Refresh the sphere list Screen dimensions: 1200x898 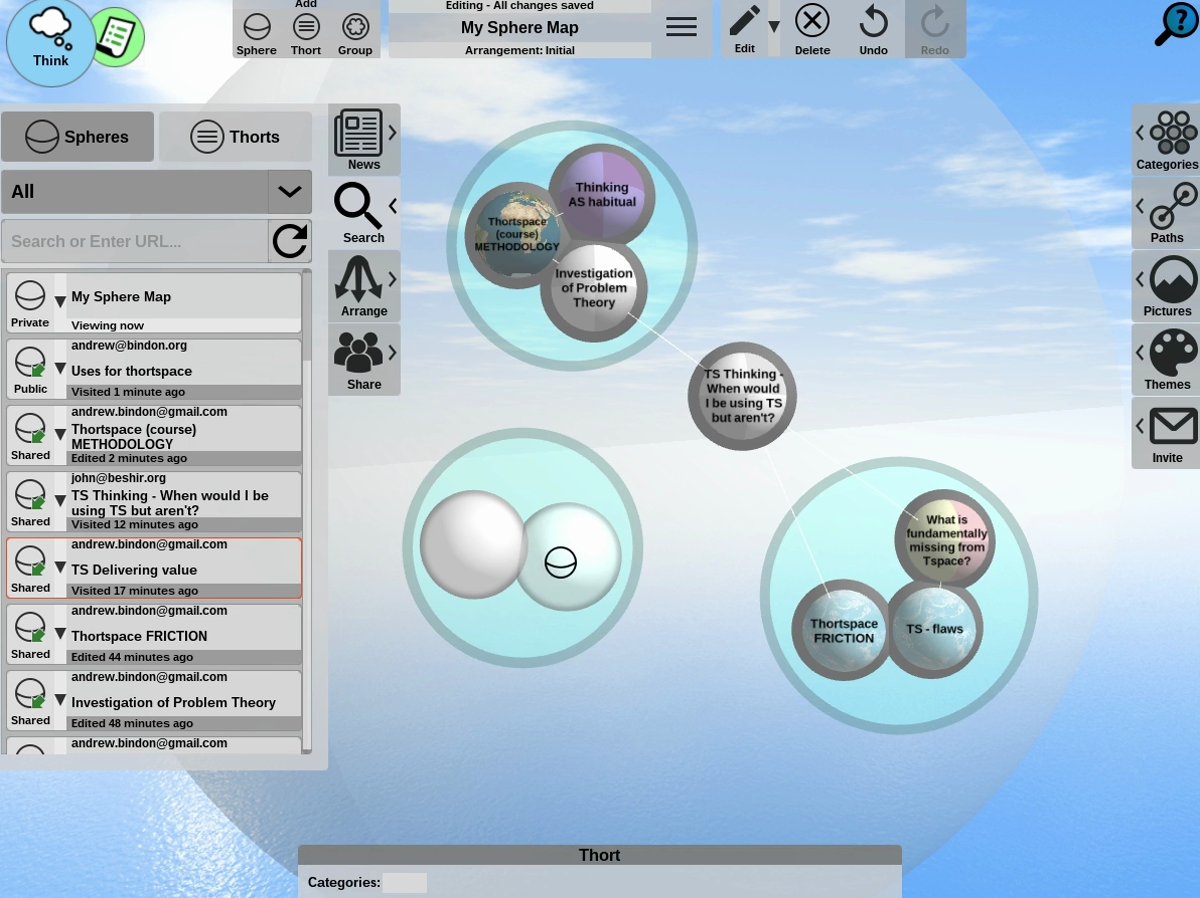click(x=290, y=241)
